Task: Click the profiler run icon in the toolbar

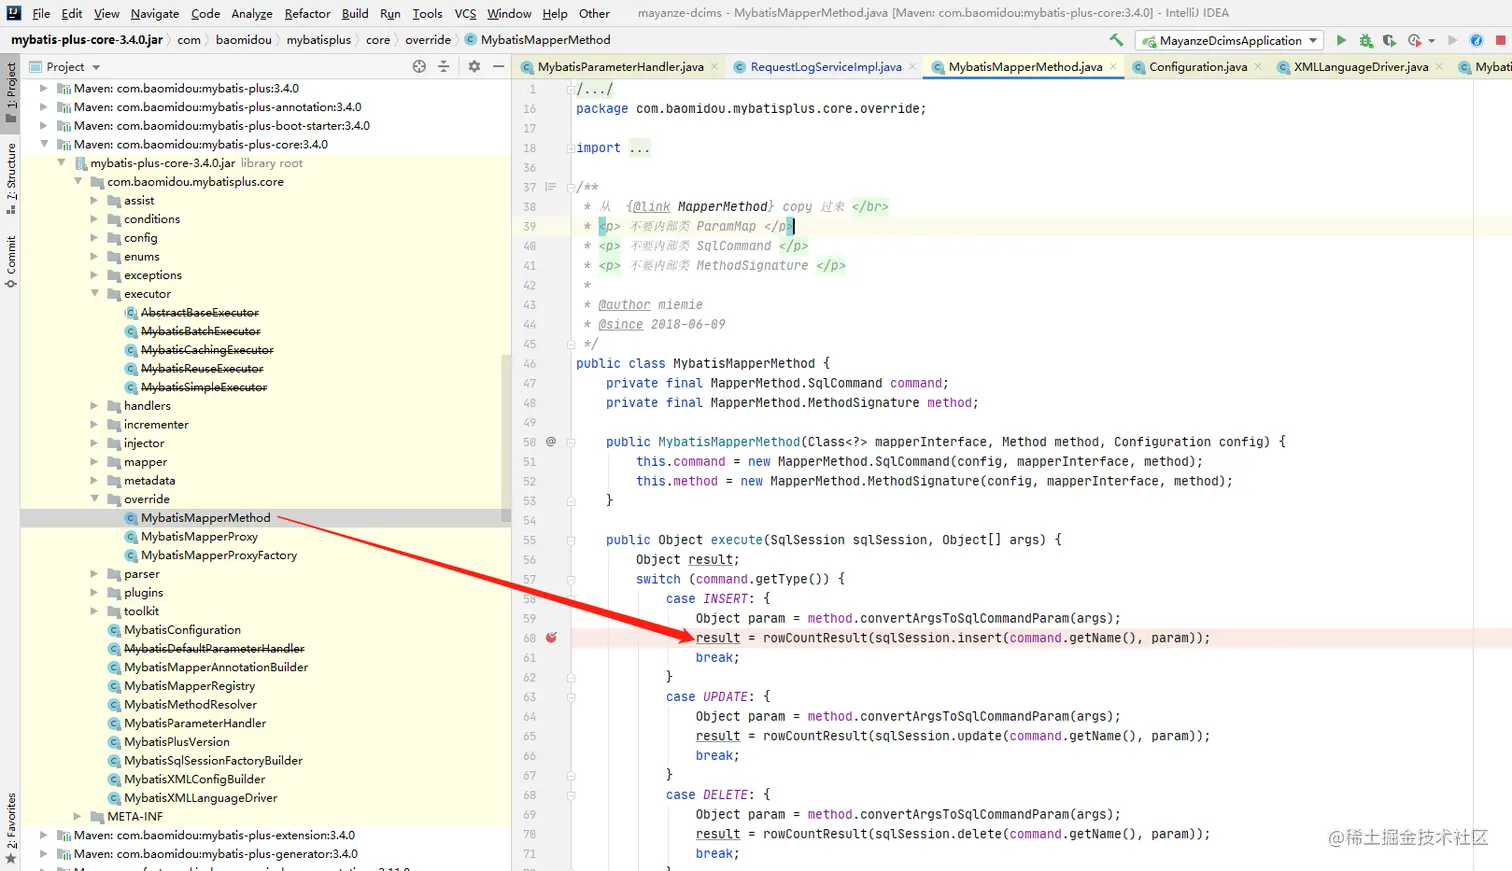Action: [x=1414, y=40]
